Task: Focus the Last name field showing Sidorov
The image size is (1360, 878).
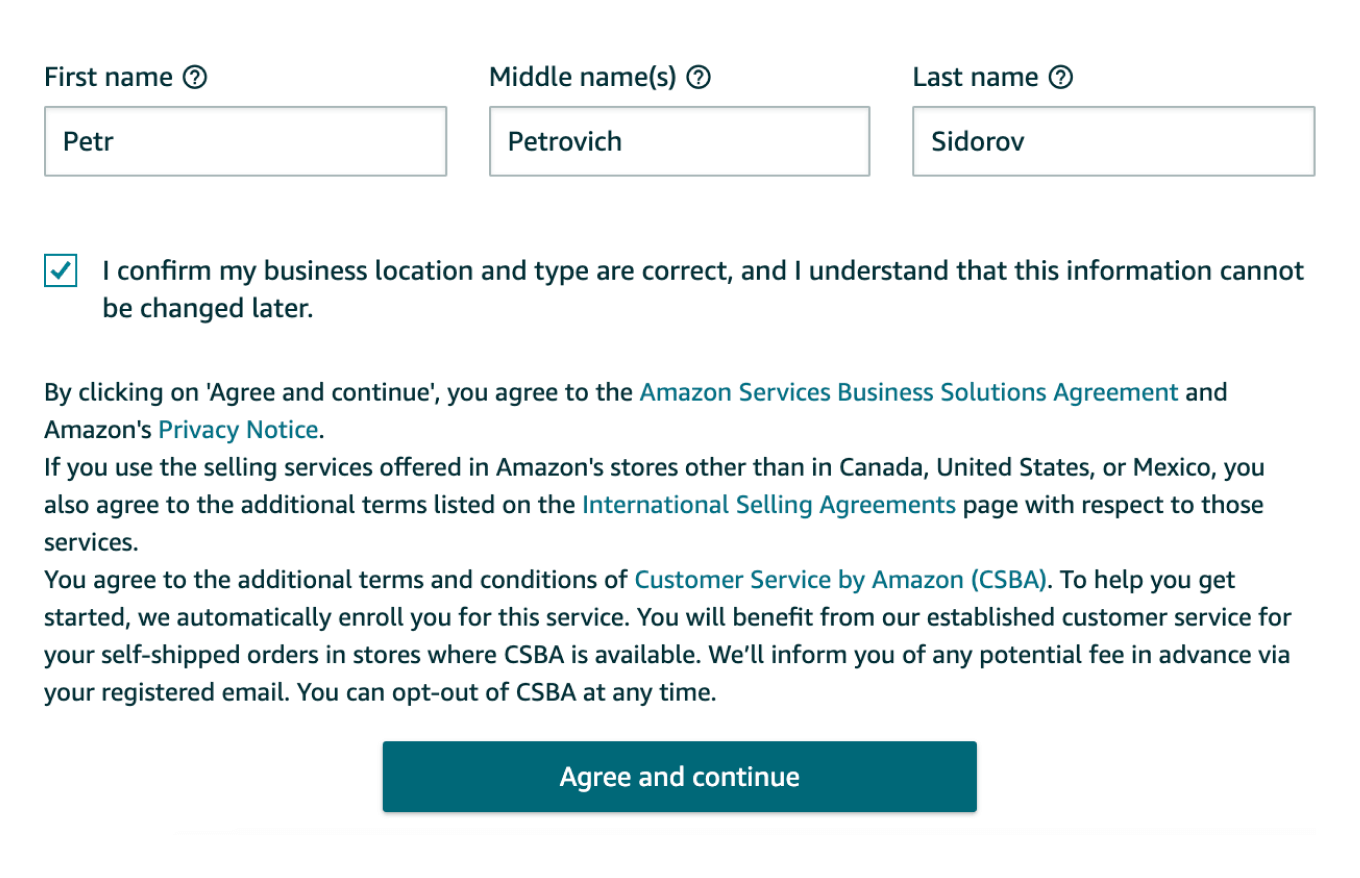Action: pyautogui.click(x=1112, y=141)
